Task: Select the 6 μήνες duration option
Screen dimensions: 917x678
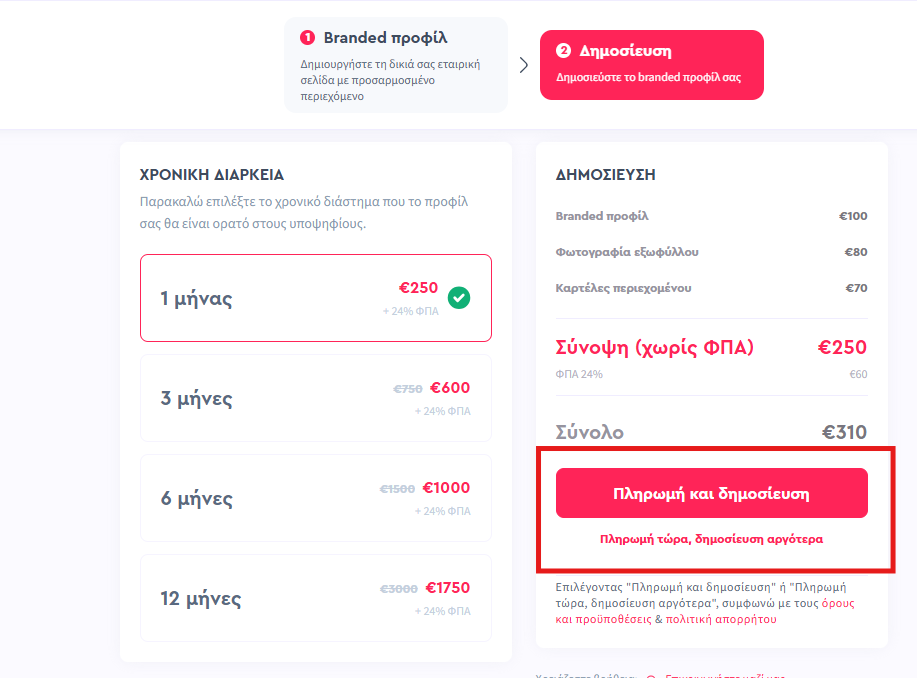Action: click(316, 498)
